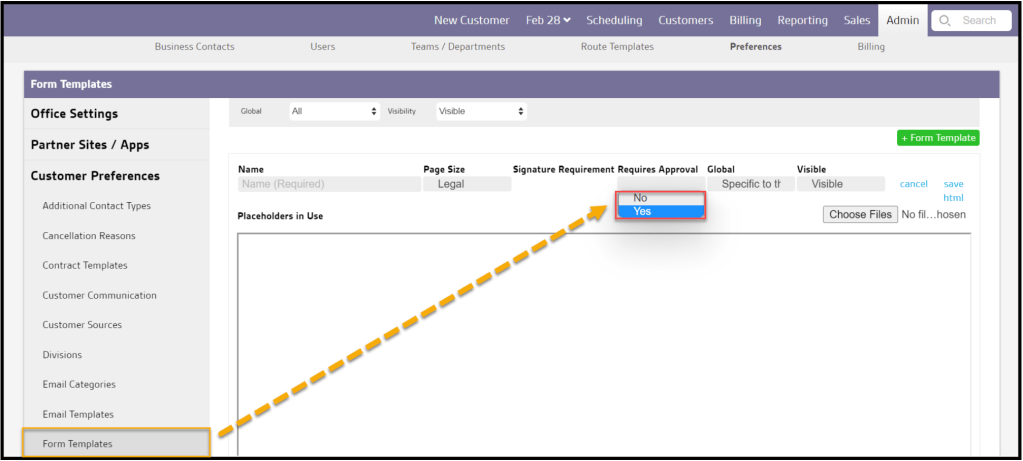Choose No in Requires Approval list
Viewport: 1023px width, 461px height.
(x=660, y=198)
